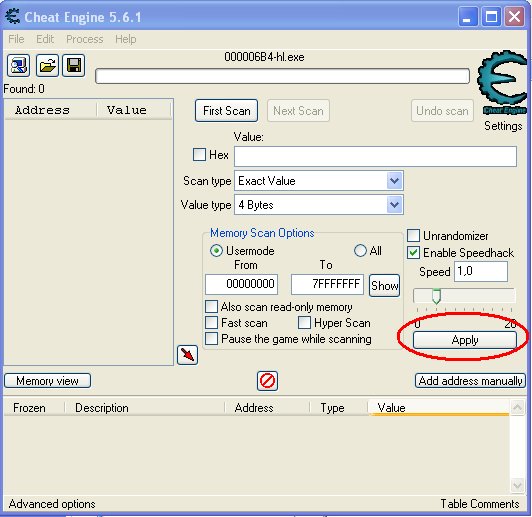Open the Edit menu

point(45,39)
